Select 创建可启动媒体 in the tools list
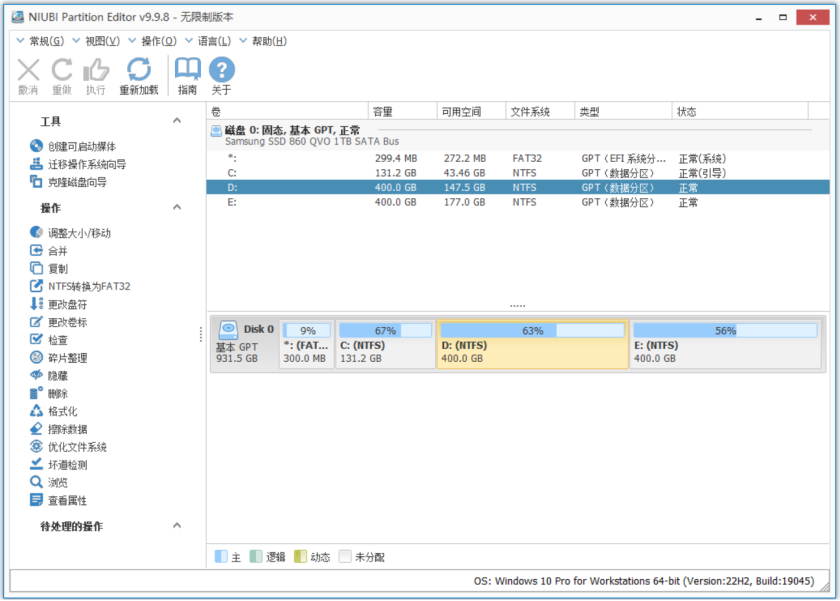840x601 pixels. click(x=81, y=146)
